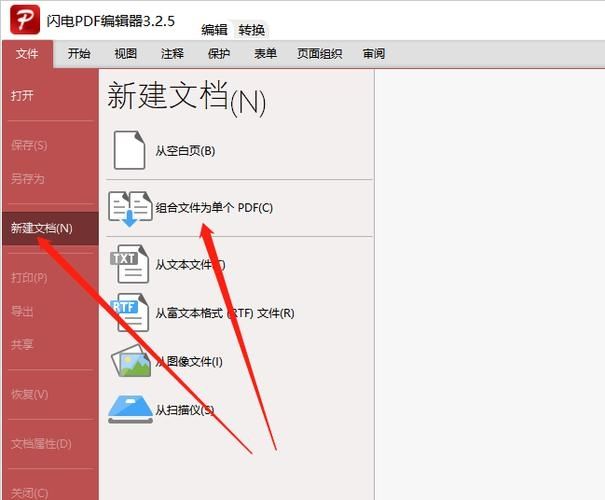Select 共享 in the sidebar
The image size is (605, 500).
pos(22,344)
